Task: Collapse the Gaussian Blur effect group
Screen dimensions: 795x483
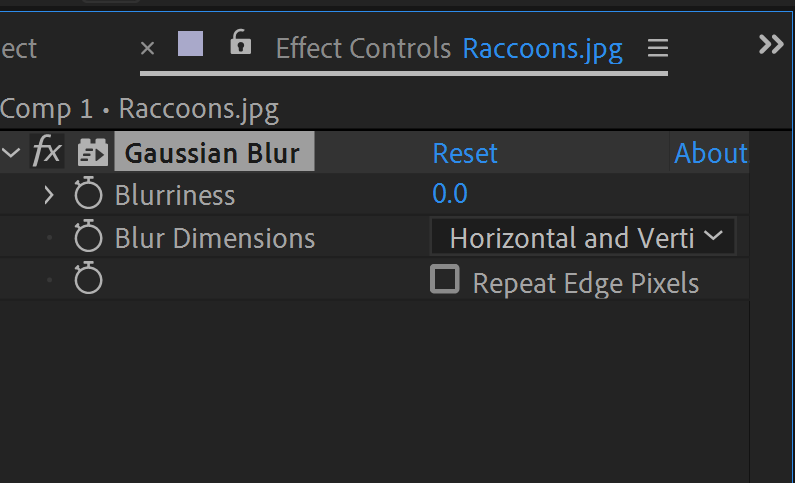Action: [x=11, y=152]
